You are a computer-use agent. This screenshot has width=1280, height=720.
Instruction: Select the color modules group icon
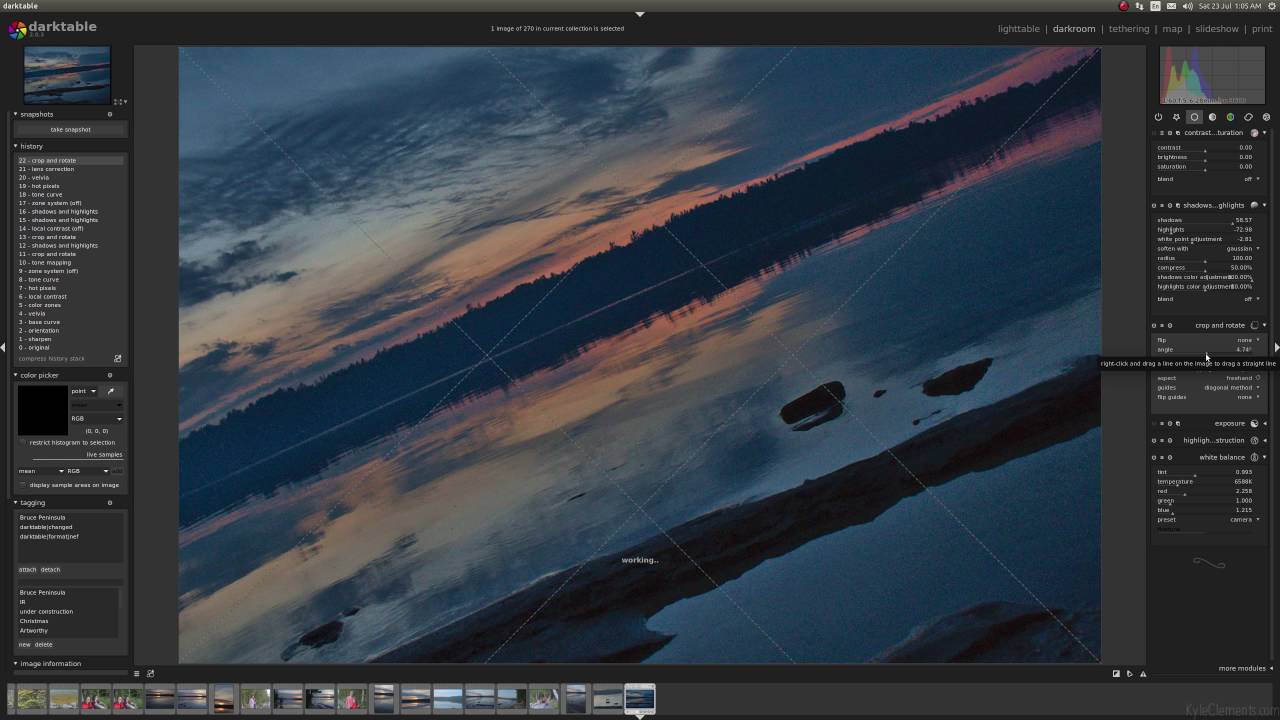(1230, 117)
